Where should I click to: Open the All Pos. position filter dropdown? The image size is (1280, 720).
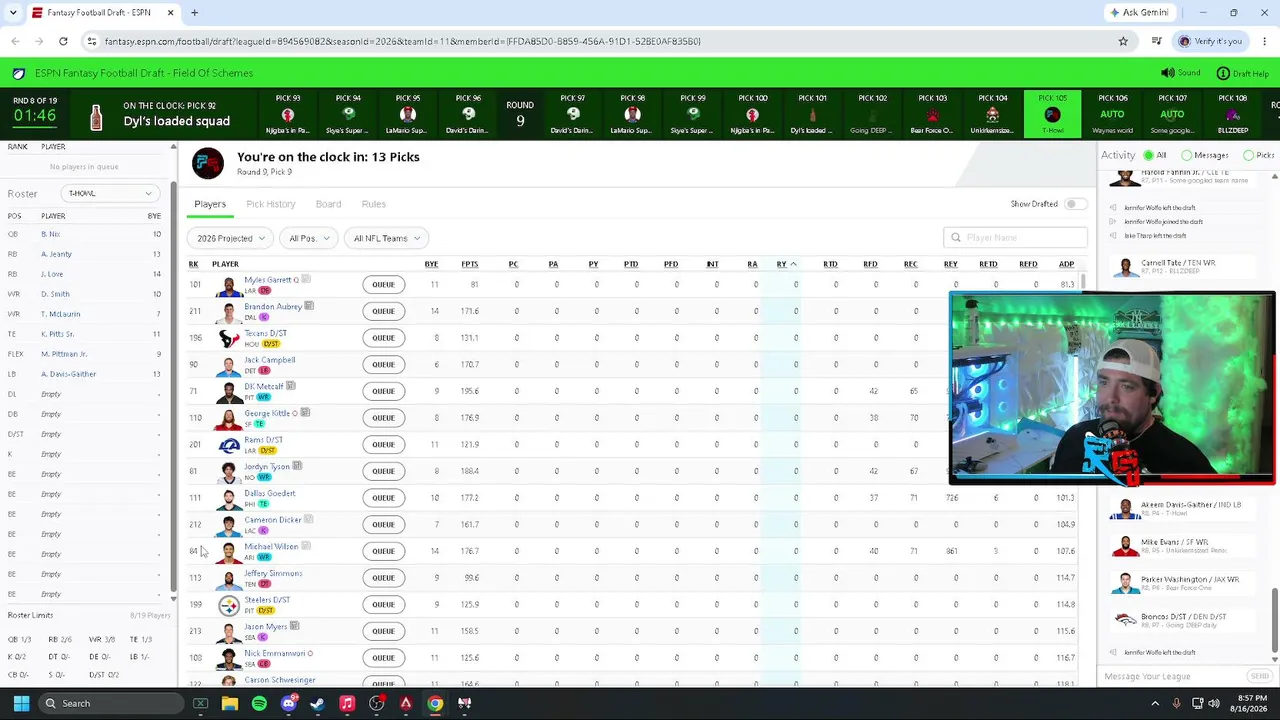(307, 238)
